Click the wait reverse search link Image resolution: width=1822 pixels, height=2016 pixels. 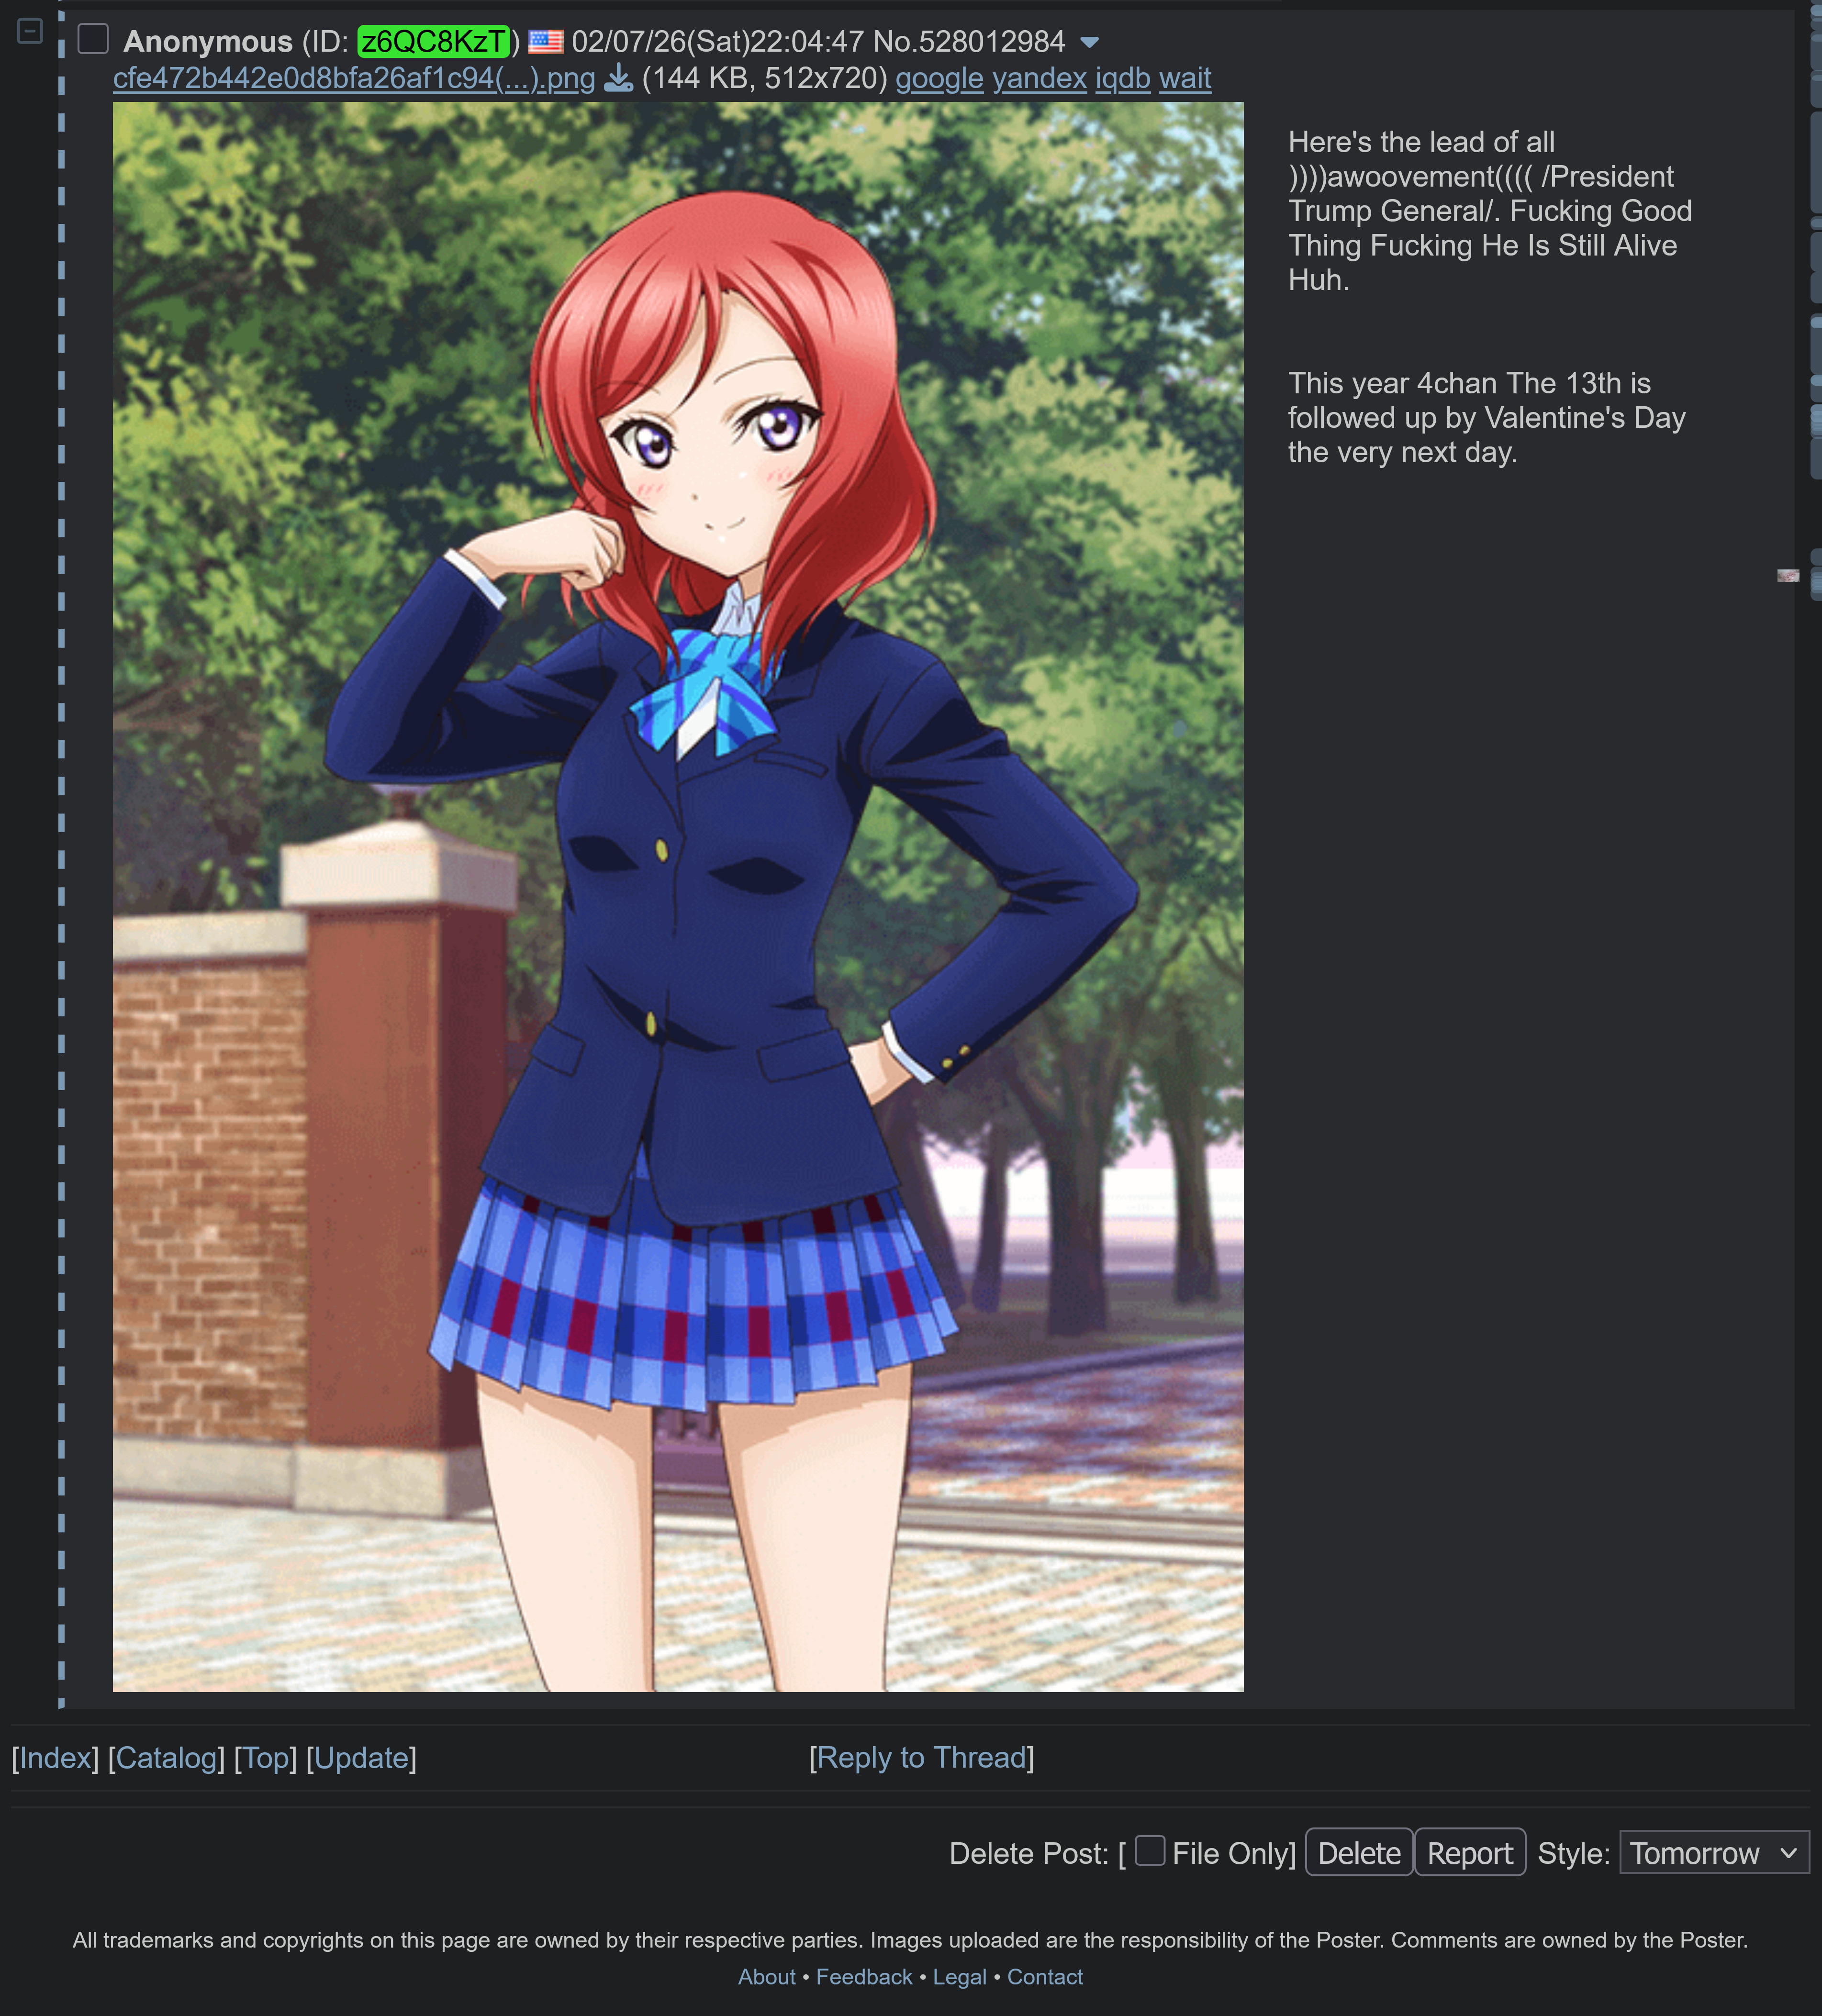(1184, 78)
